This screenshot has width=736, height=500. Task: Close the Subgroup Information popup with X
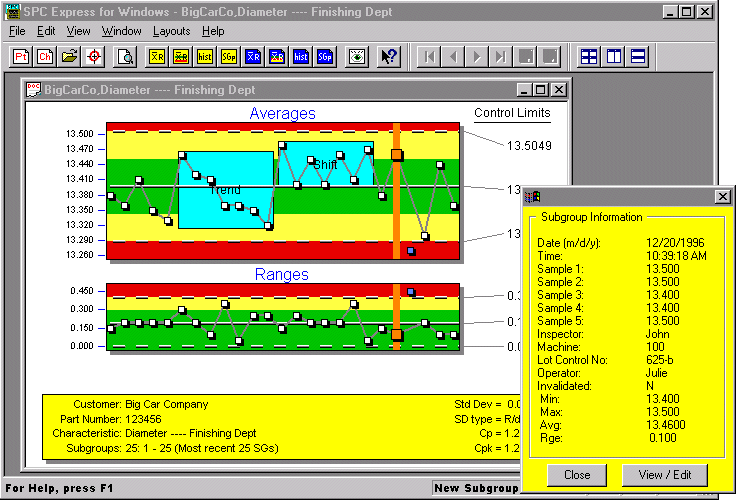pos(721,197)
